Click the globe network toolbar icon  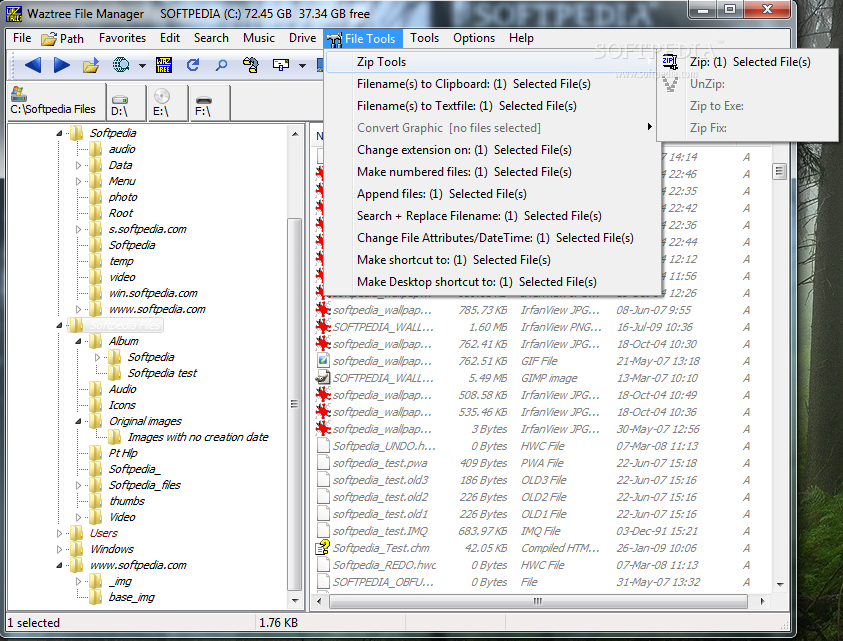[x=121, y=65]
